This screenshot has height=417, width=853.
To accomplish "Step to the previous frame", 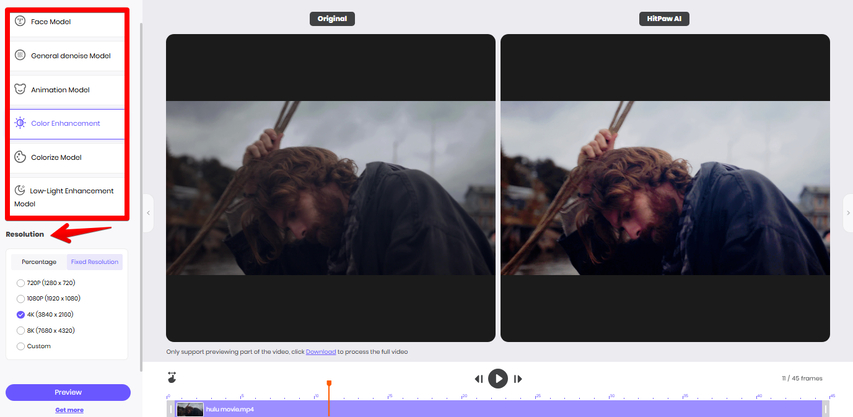I will [479, 379].
